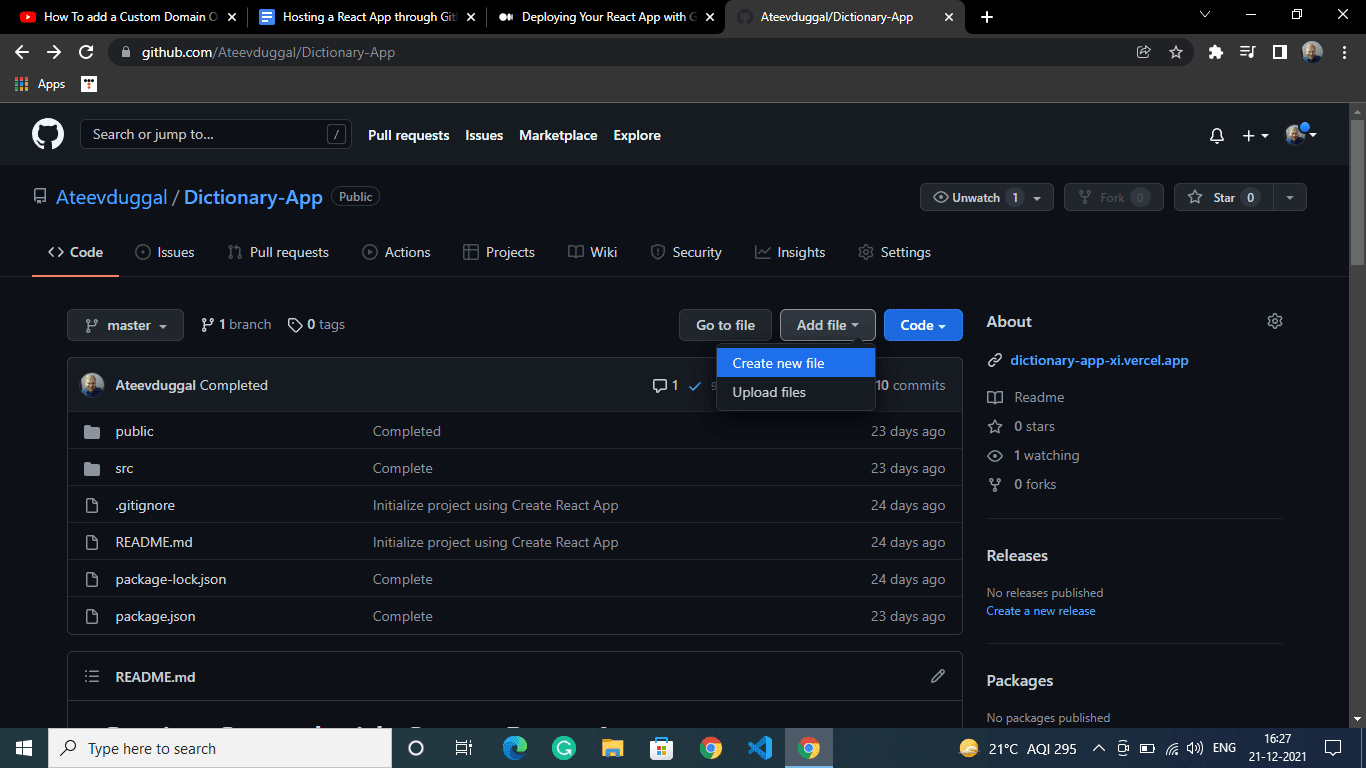Expand the Add file dropdown

pyautogui.click(x=828, y=325)
